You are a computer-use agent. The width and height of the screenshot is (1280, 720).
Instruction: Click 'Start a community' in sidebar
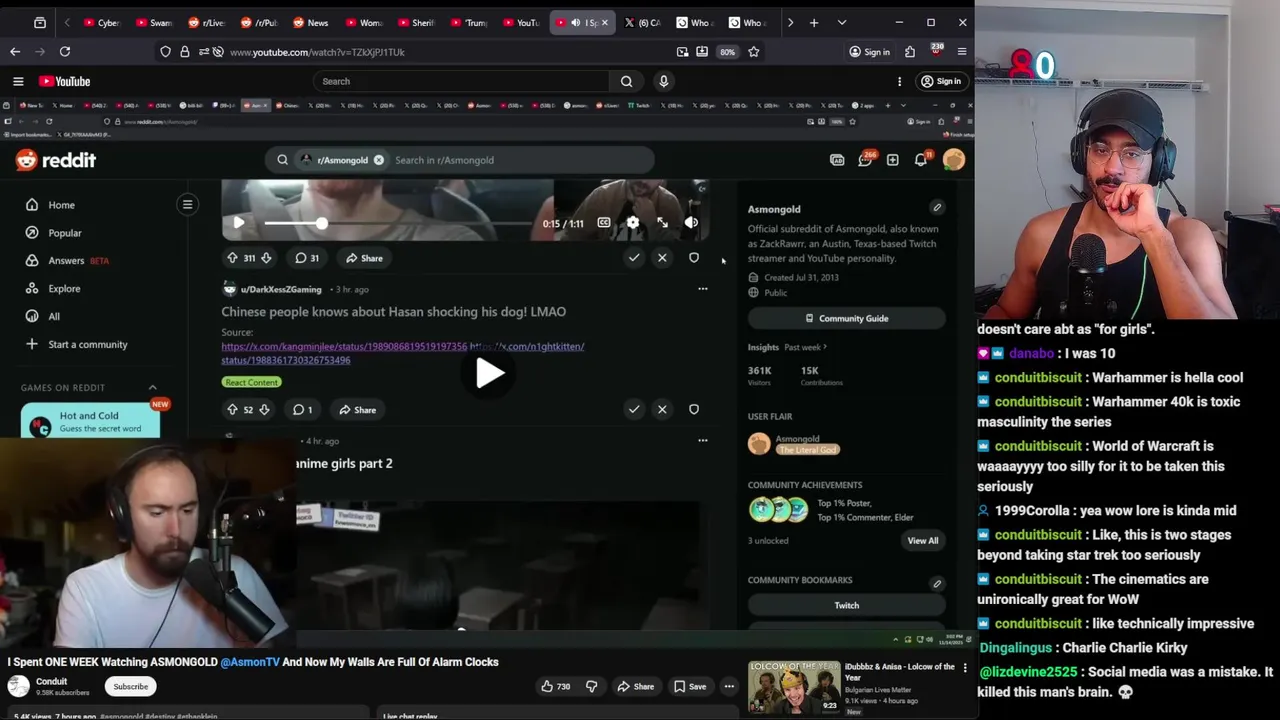coord(88,345)
